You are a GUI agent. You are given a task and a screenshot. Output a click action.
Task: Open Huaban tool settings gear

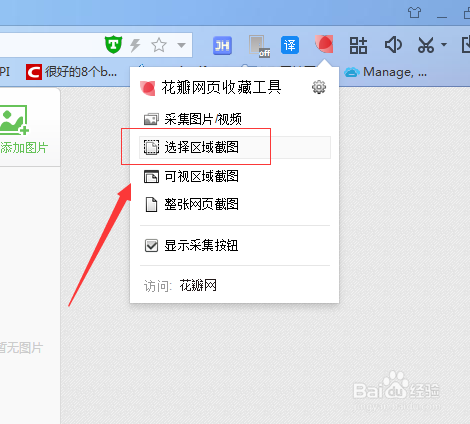point(319,87)
